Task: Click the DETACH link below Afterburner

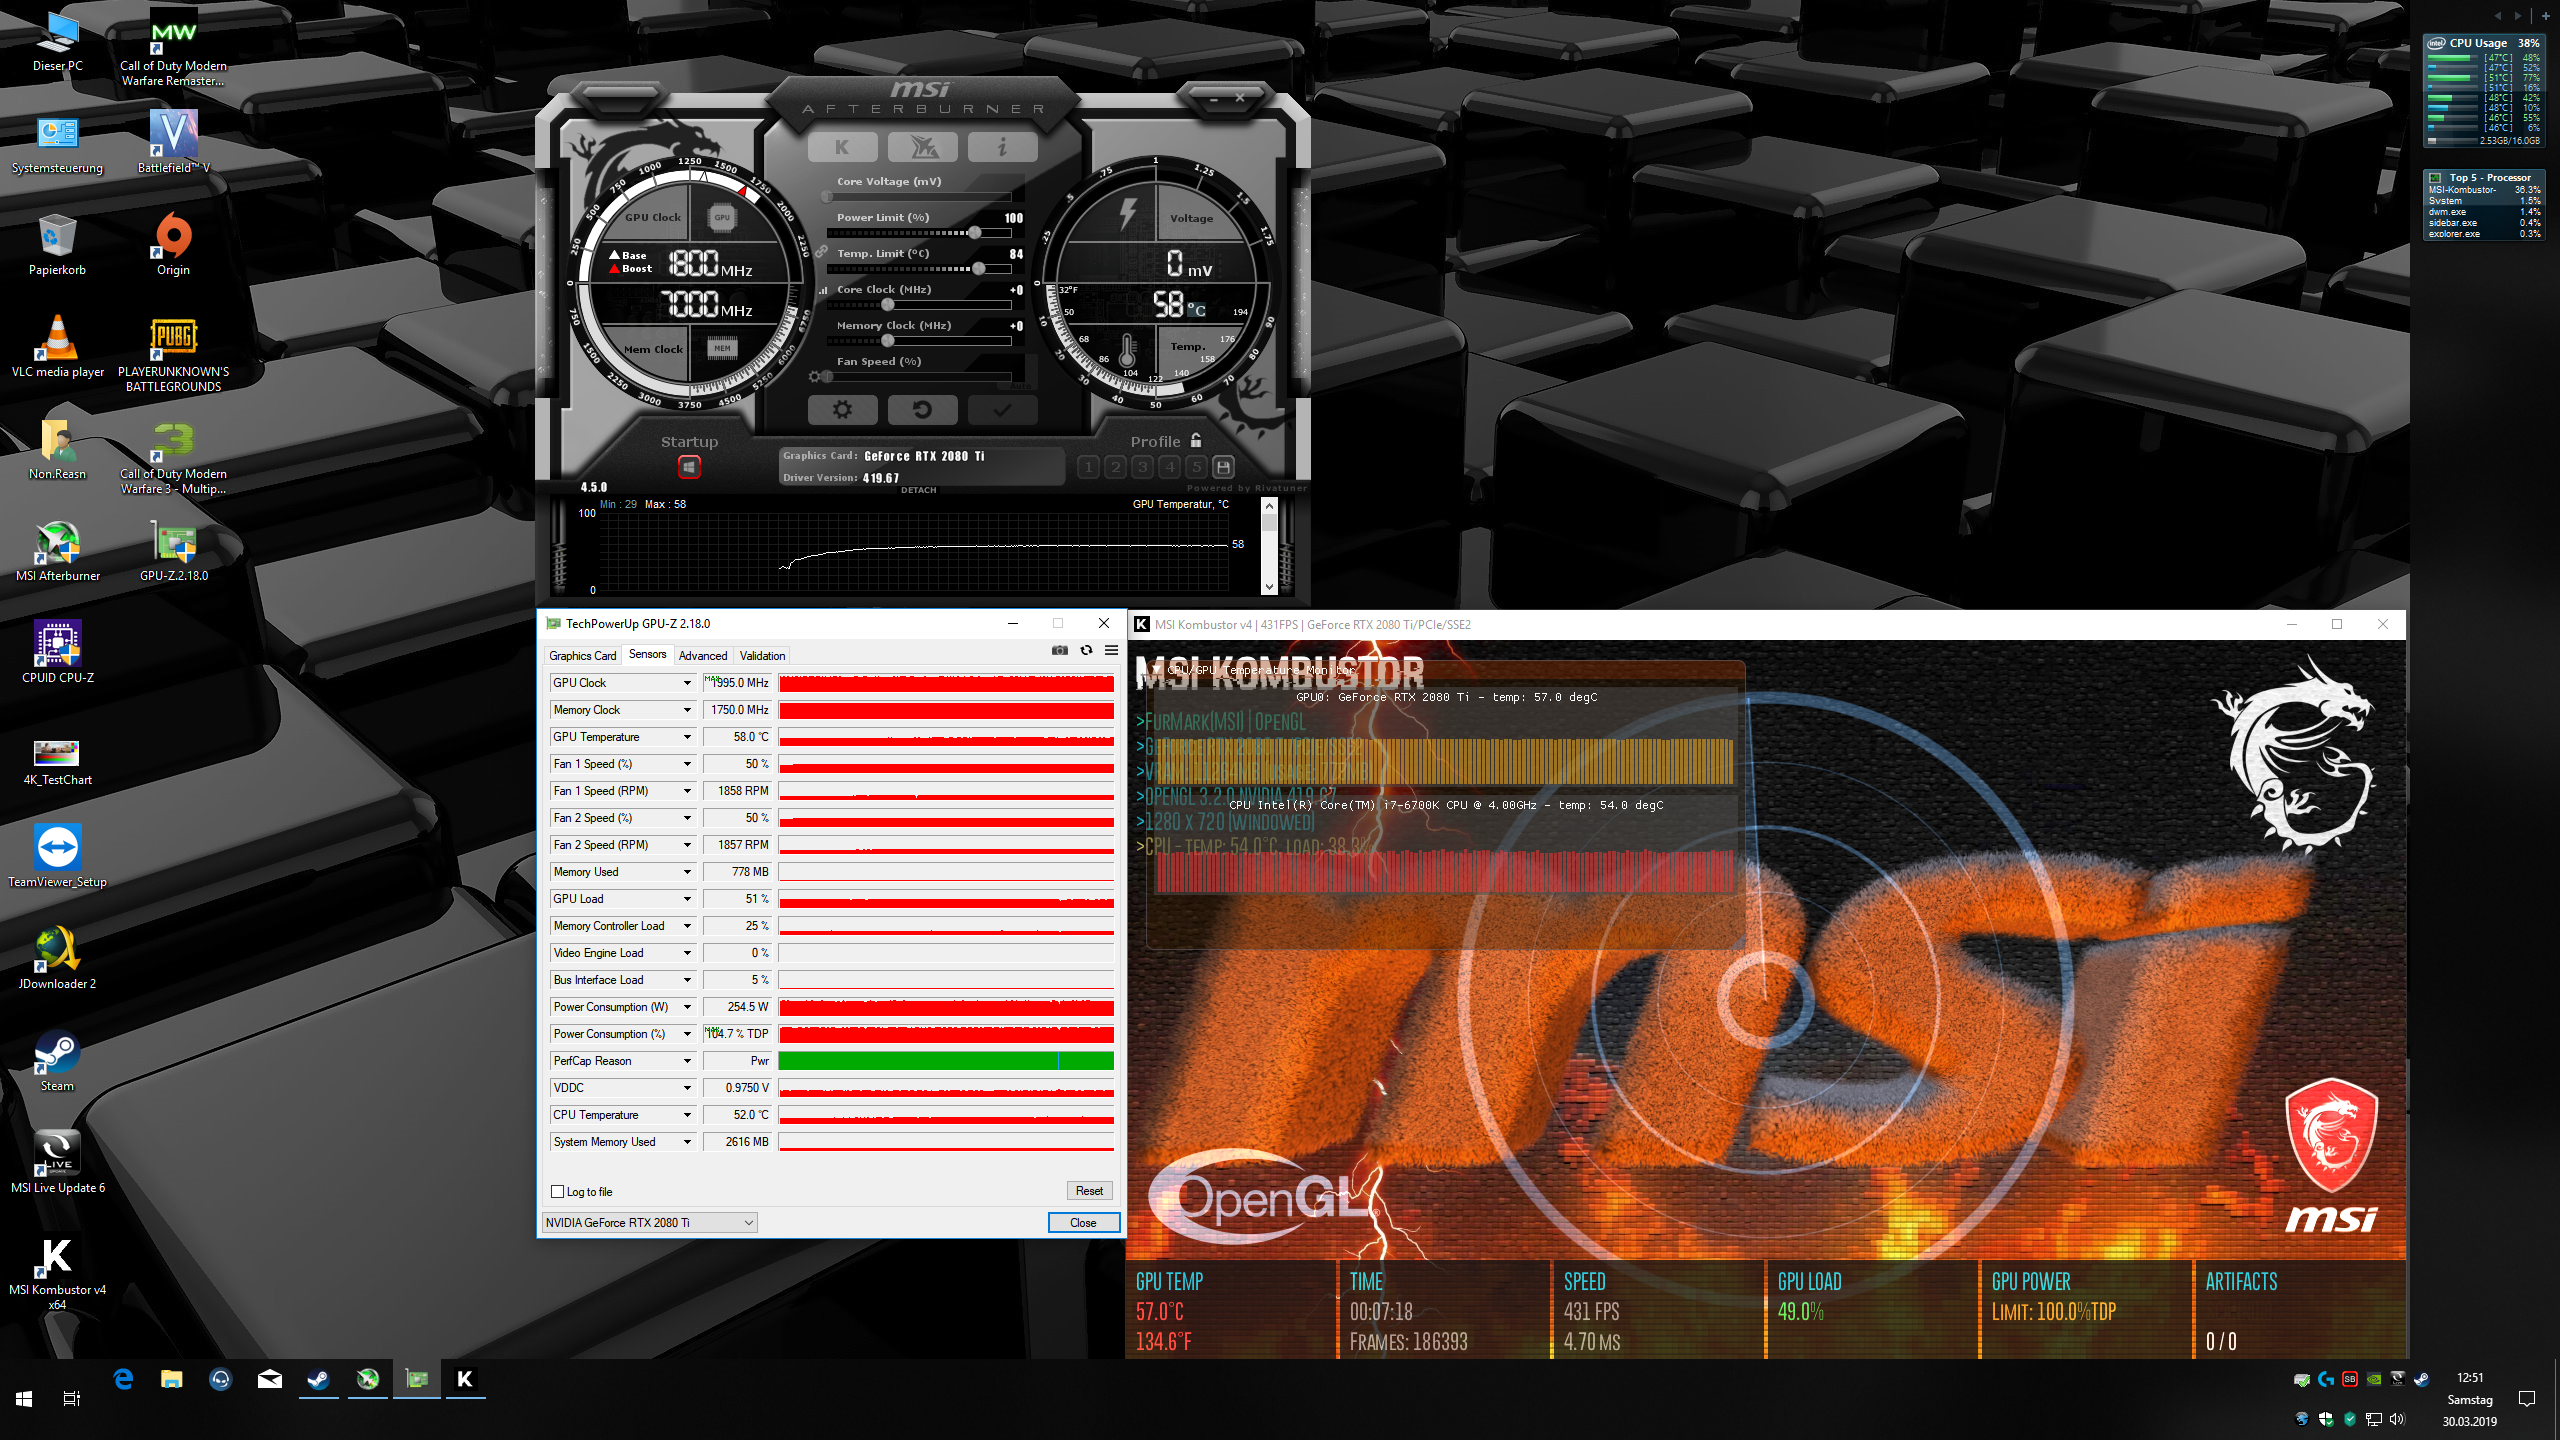Action: pyautogui.click(x=918, y=490)
